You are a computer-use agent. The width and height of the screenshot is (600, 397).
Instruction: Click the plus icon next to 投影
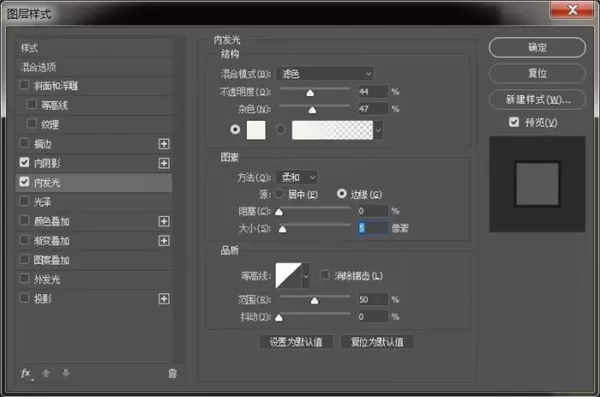(164, 299)
